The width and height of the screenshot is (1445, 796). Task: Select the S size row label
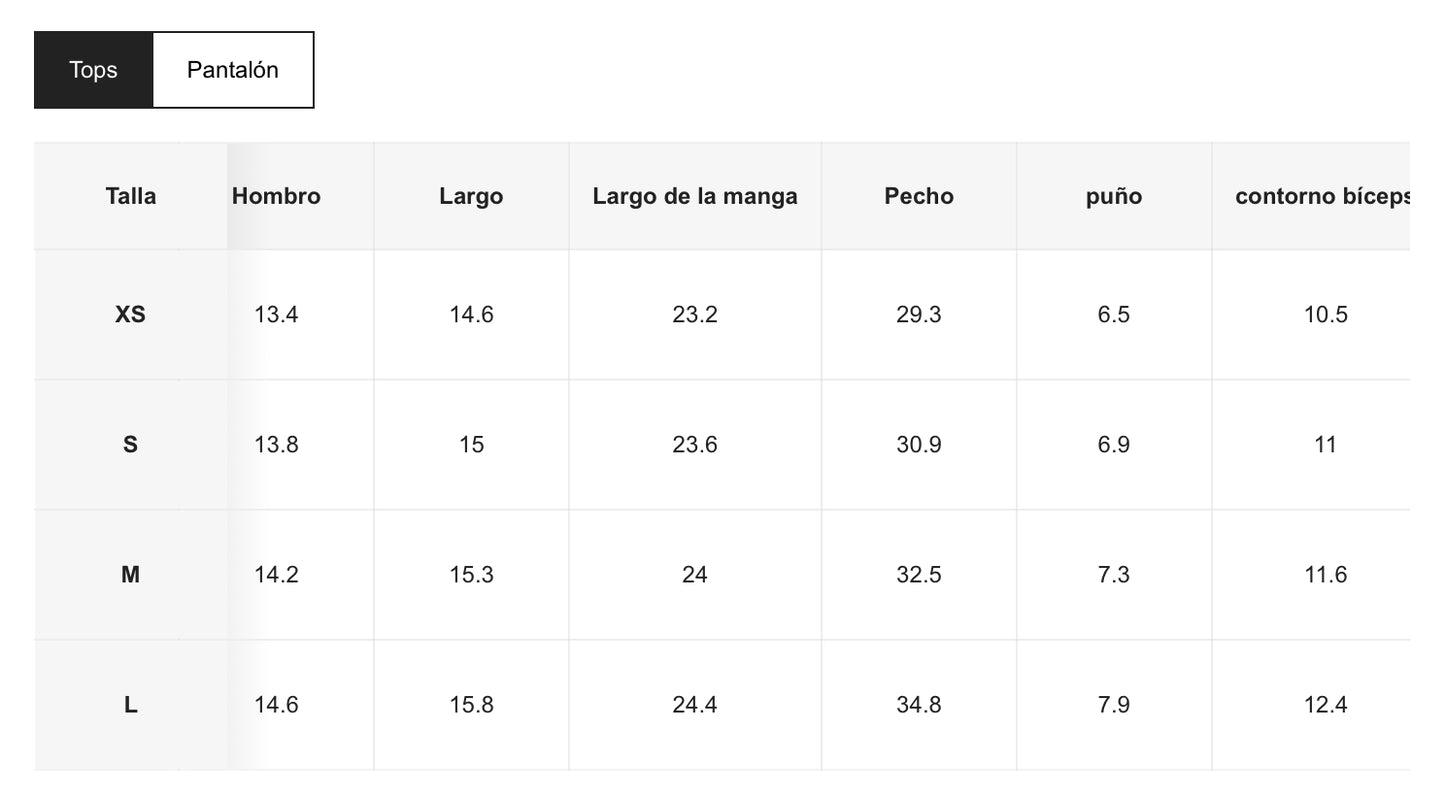point(131,445)
